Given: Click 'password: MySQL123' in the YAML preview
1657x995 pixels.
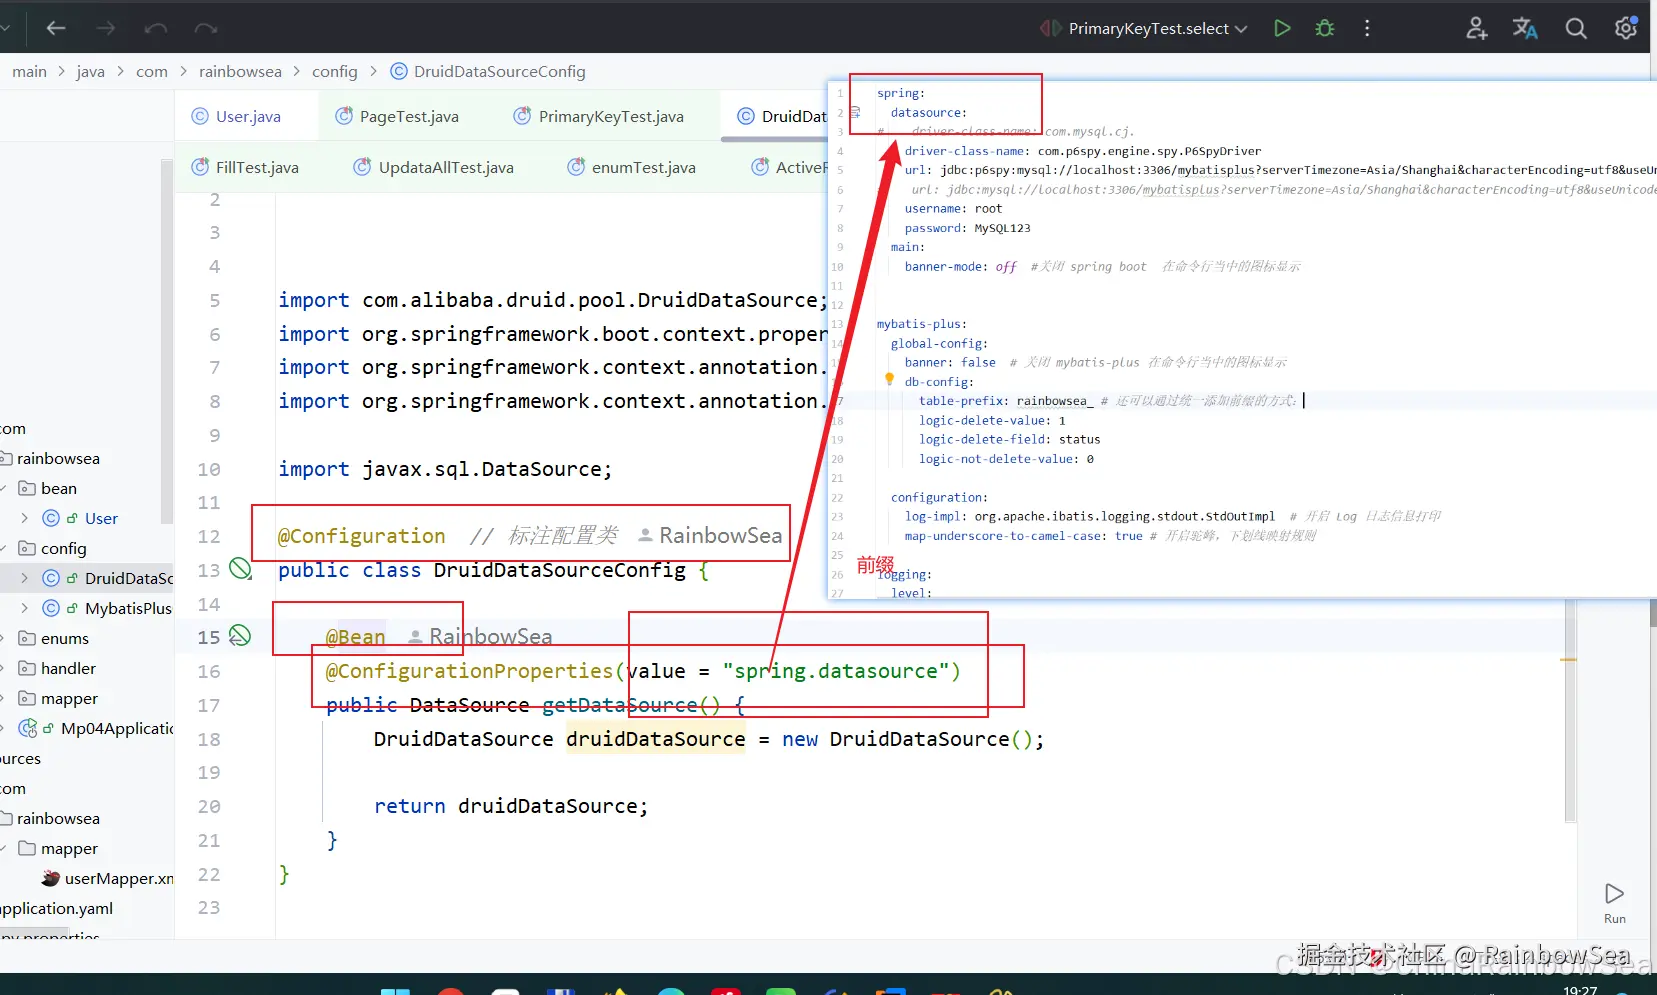Looking at the screenshot, I should point(967,228).
